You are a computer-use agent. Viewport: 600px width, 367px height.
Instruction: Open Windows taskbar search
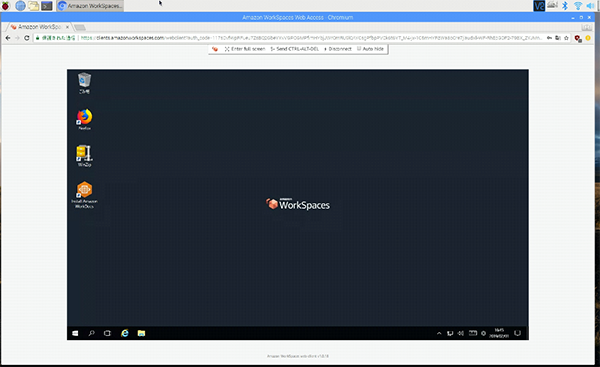pyautogui.click(x=91, y=333)
